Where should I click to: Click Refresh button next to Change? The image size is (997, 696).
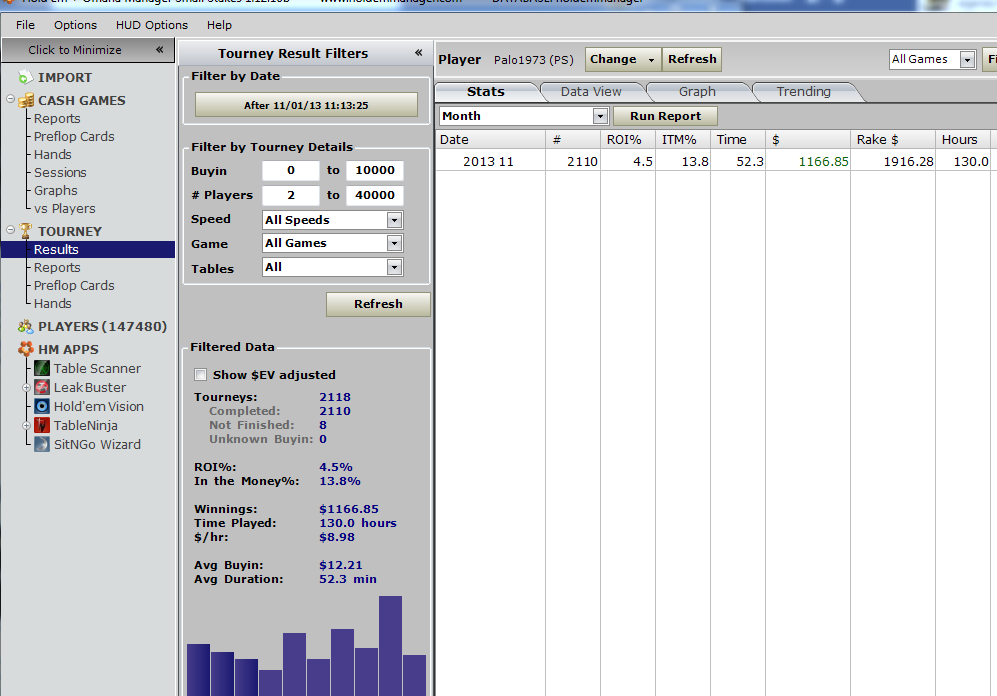pyautogui.click(x=692, y=59)
